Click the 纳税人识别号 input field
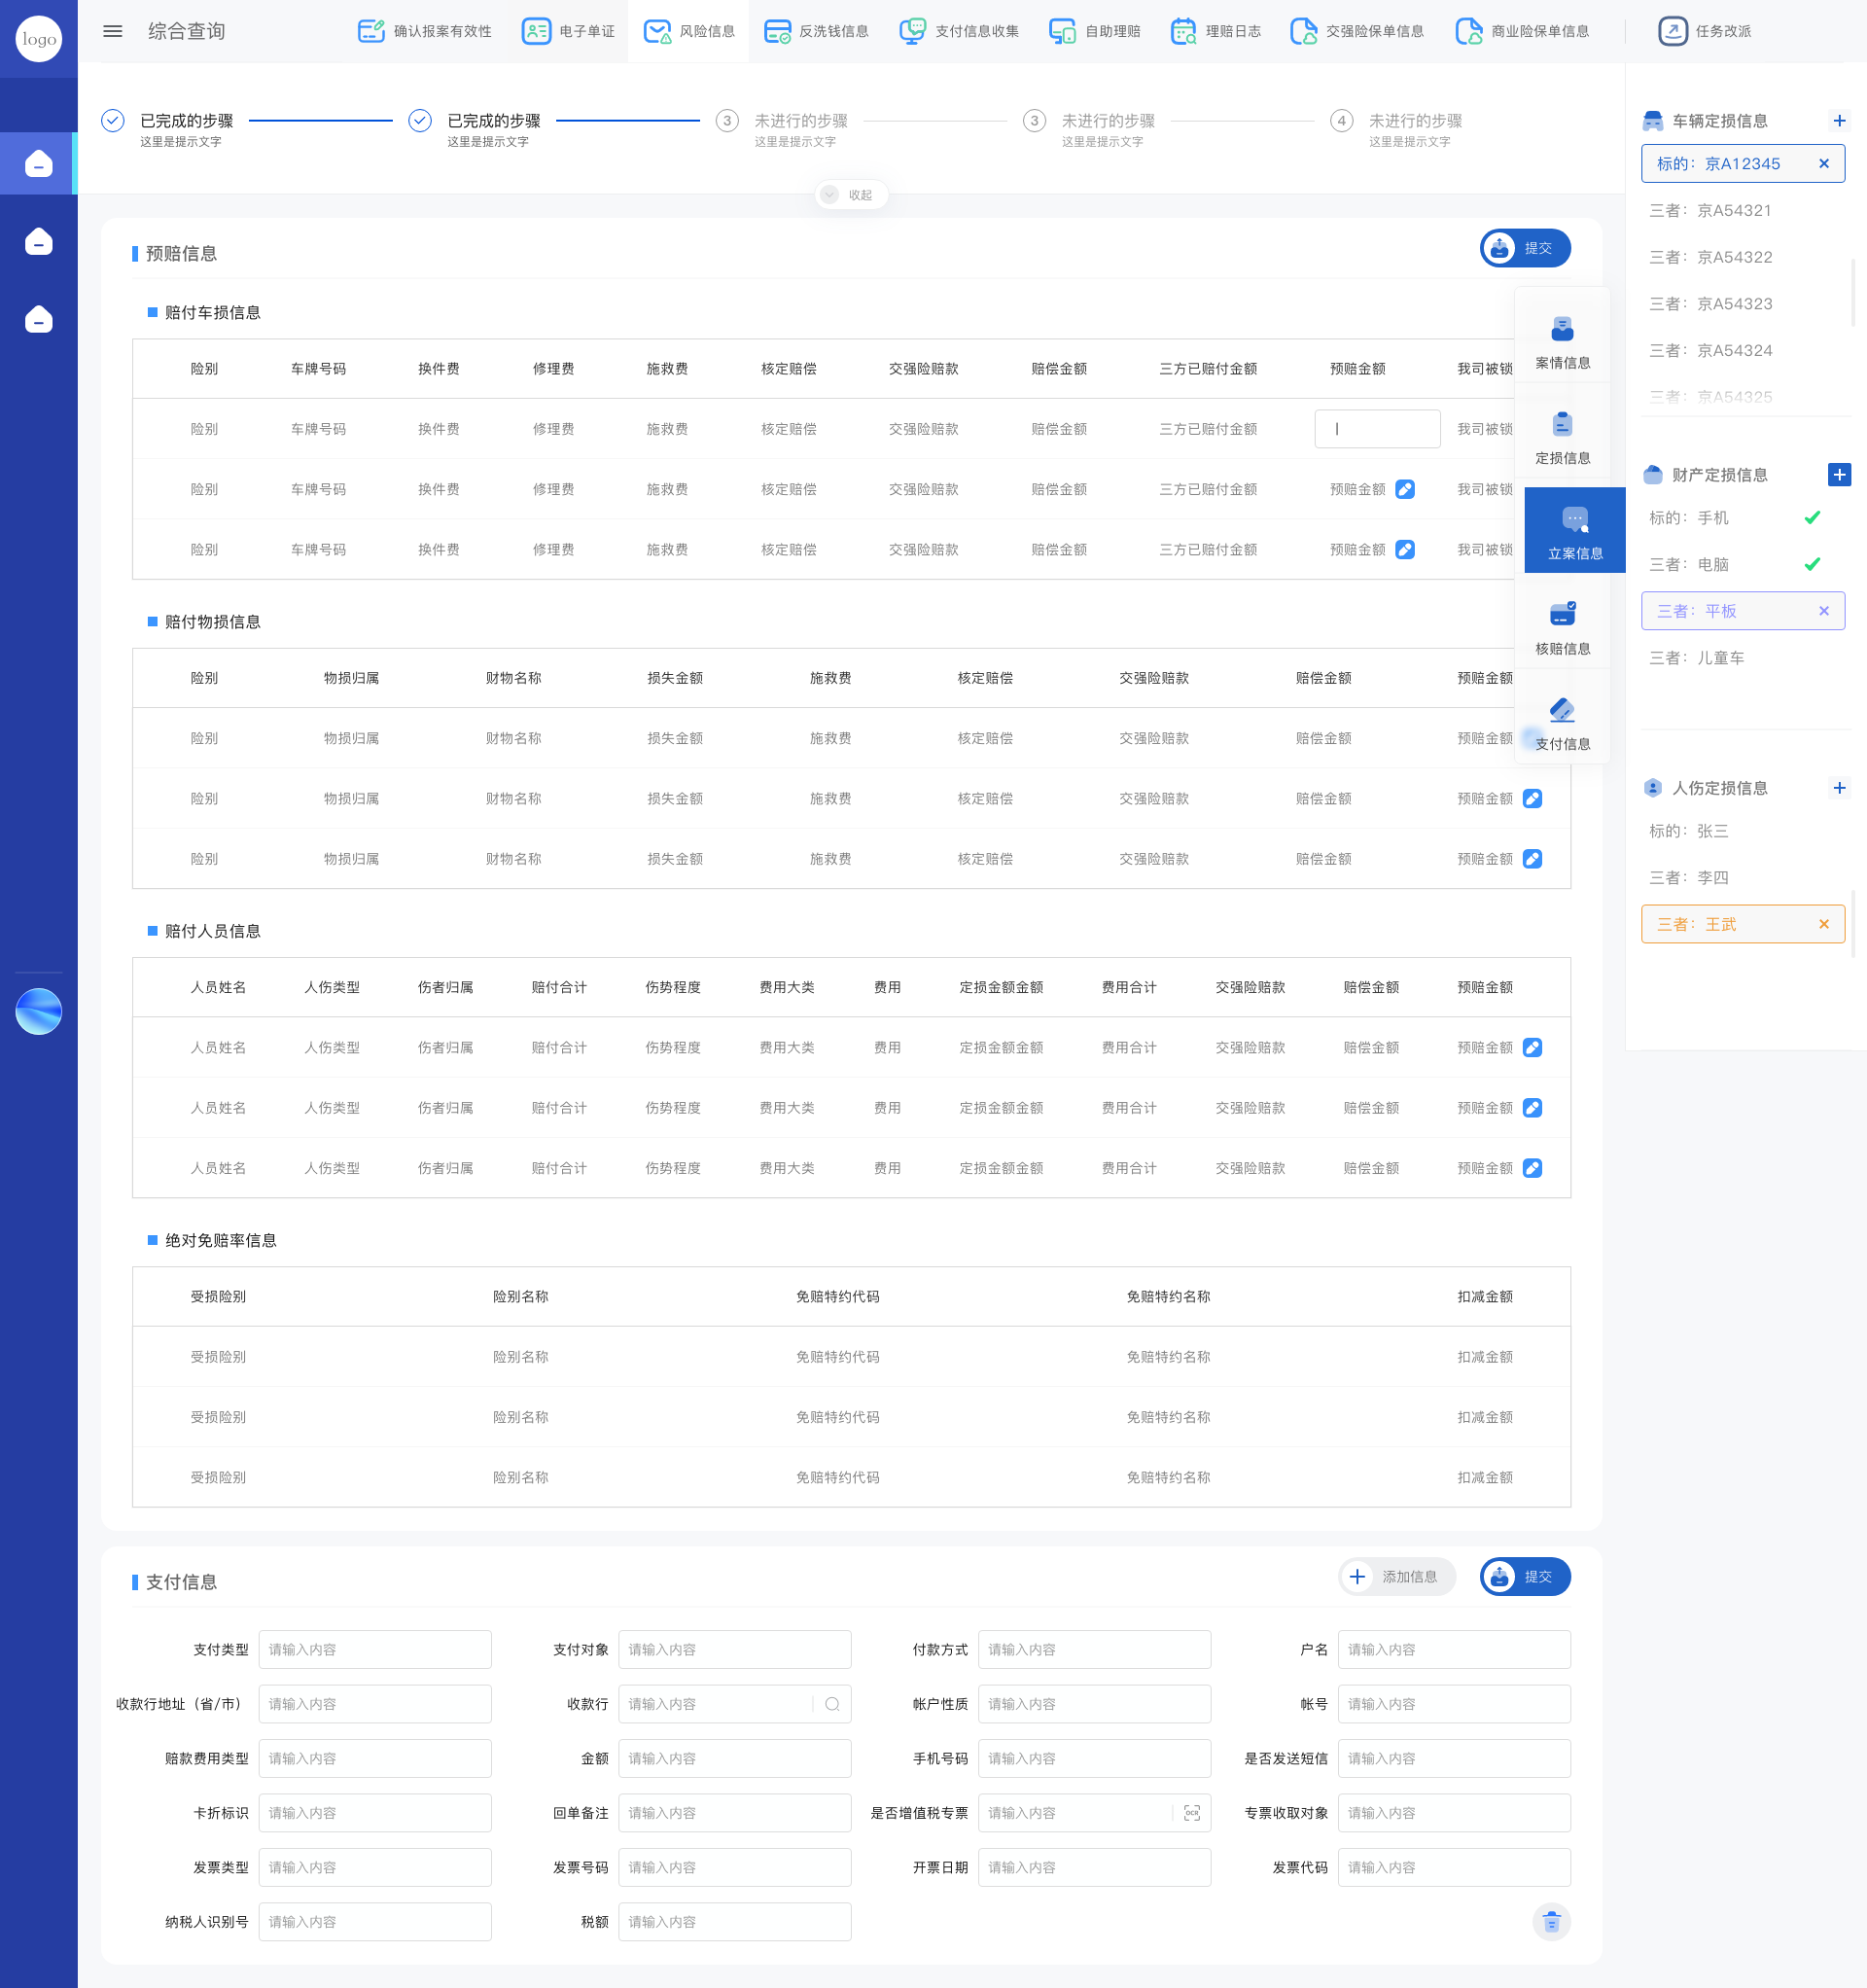 click(375, 1922)
